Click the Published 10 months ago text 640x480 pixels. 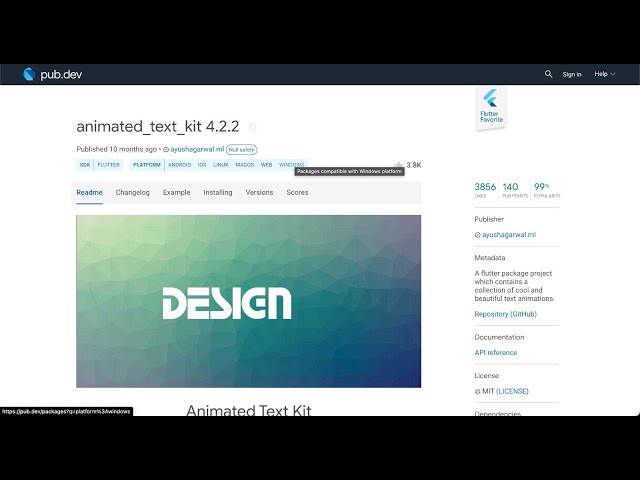tap(116, 149)
